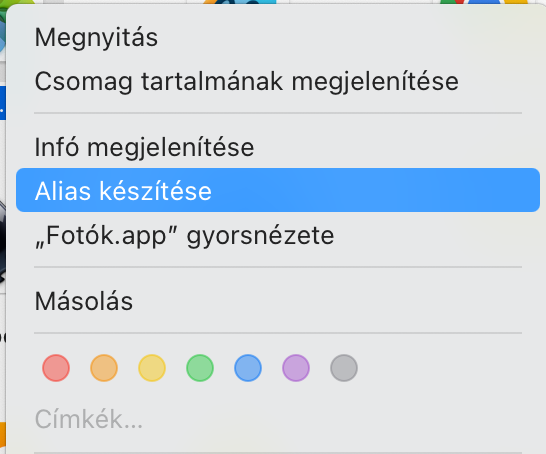Tag Fotók.app with the lilac circle
This screenshot has height=454, width=546.
[x=296, y=368]
